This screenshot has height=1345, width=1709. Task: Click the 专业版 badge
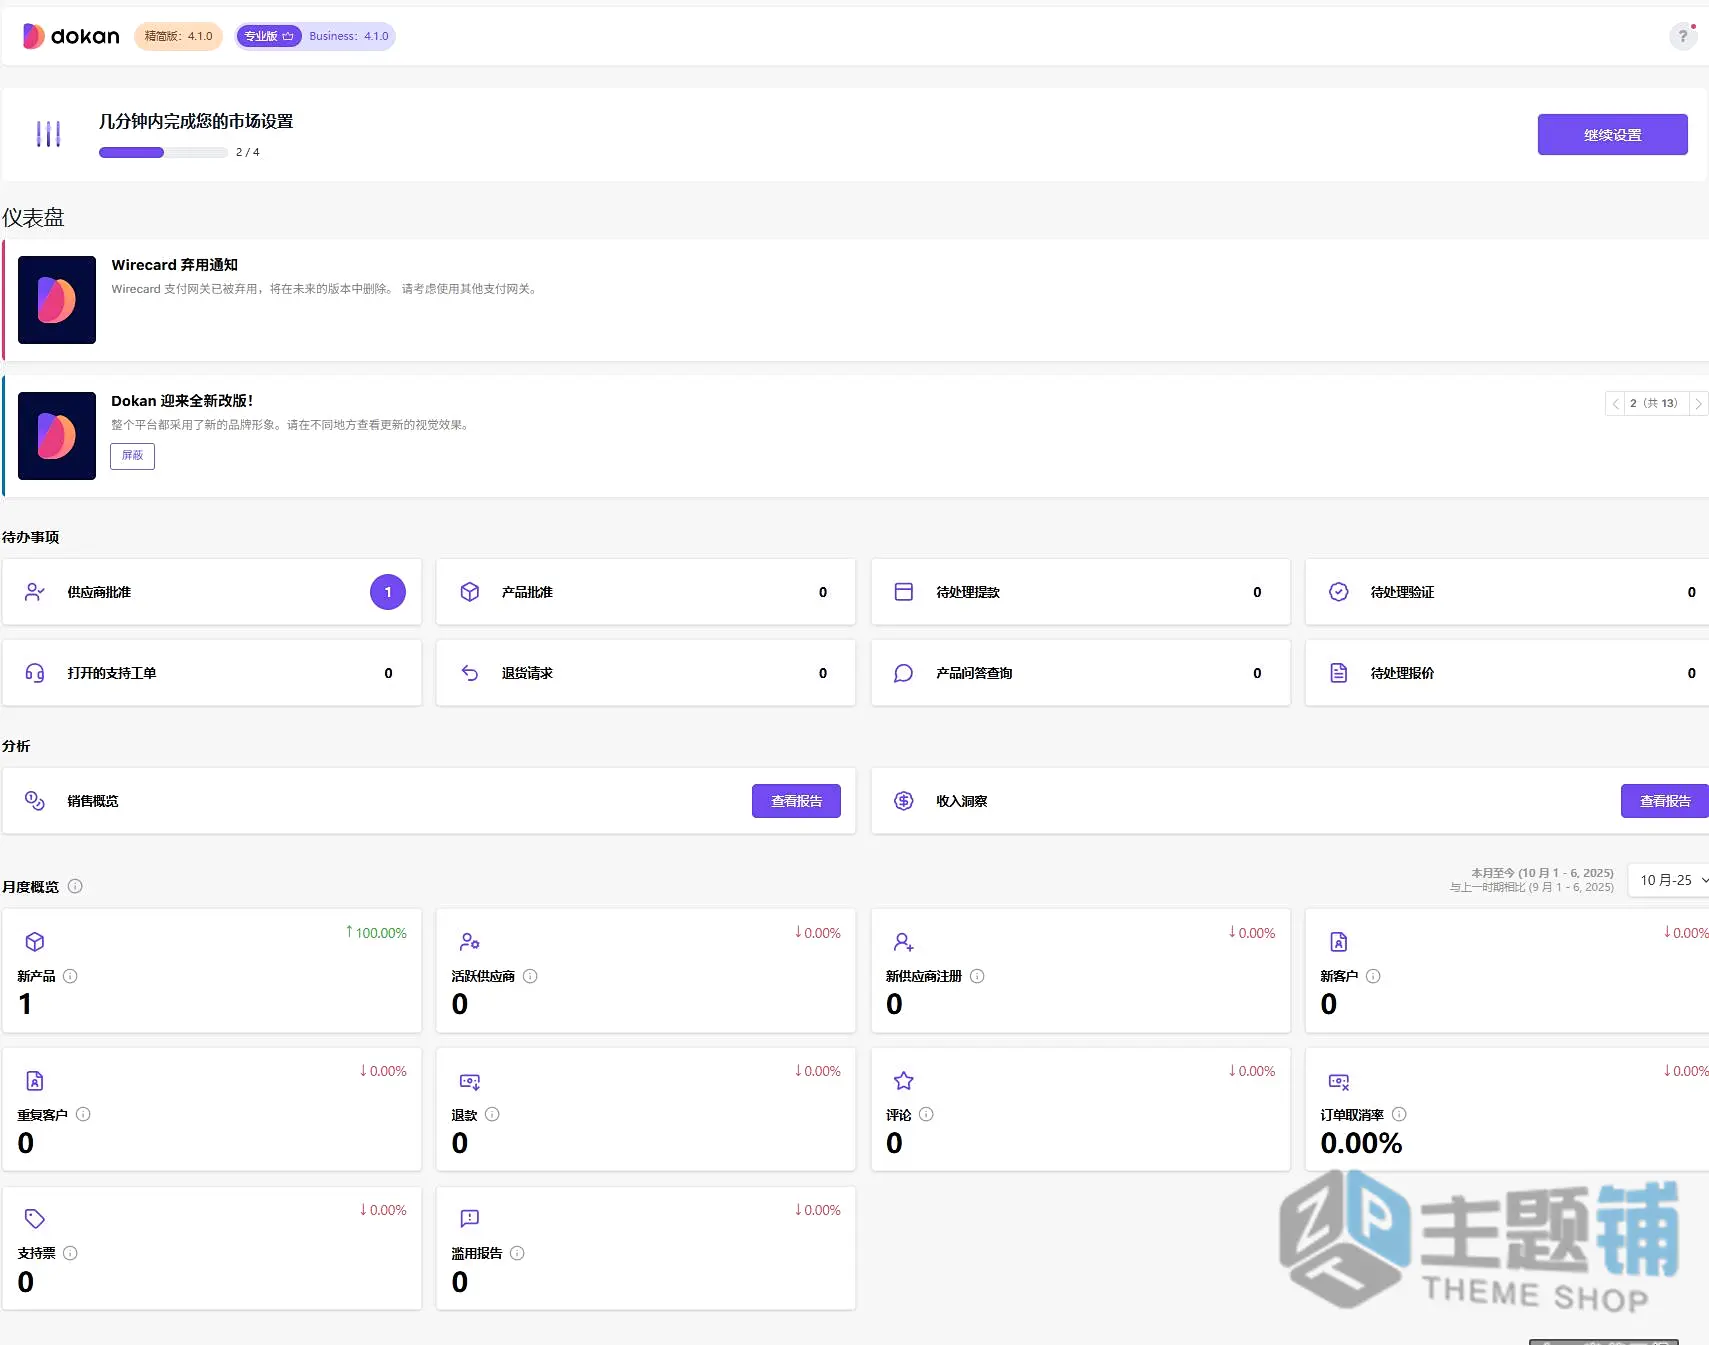269,36
